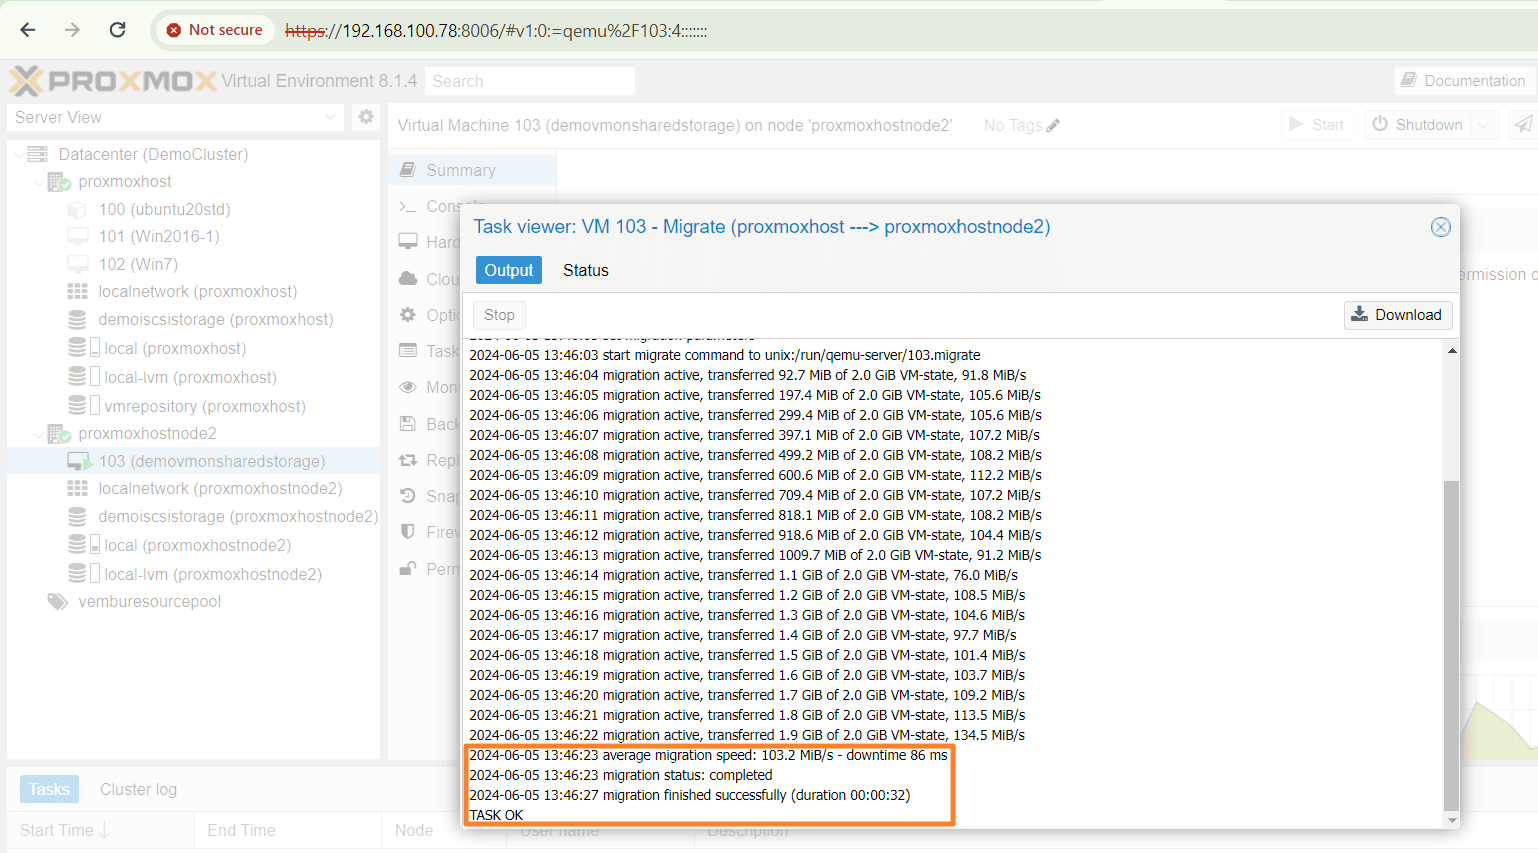This screenshot has height=853, width=1538.
Task: Click the VM Start button
Action: coord(1316,124)
